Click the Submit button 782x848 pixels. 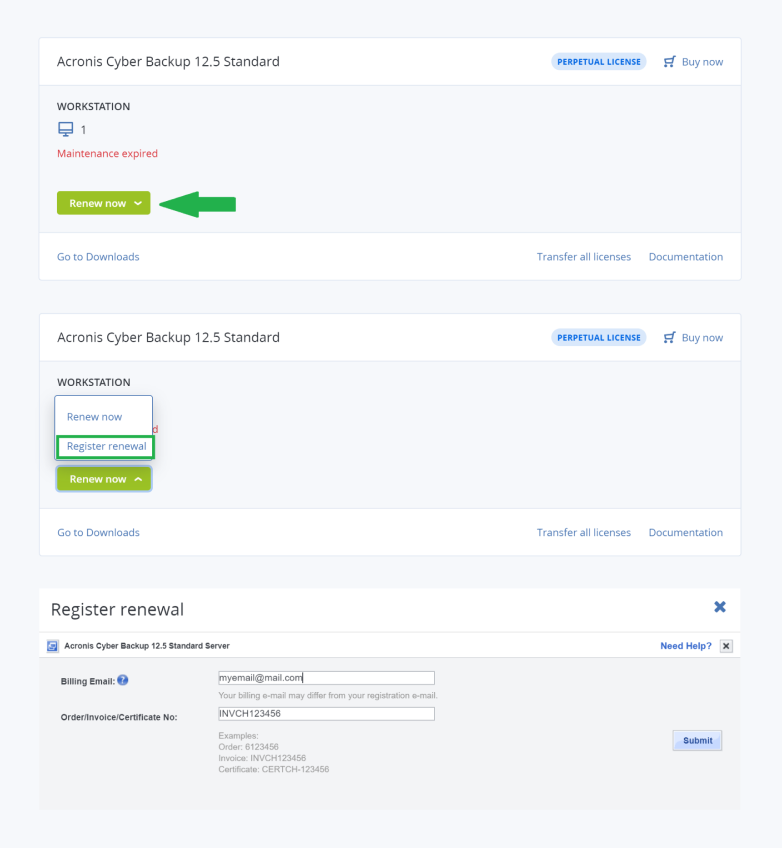(x=697, y=740)
